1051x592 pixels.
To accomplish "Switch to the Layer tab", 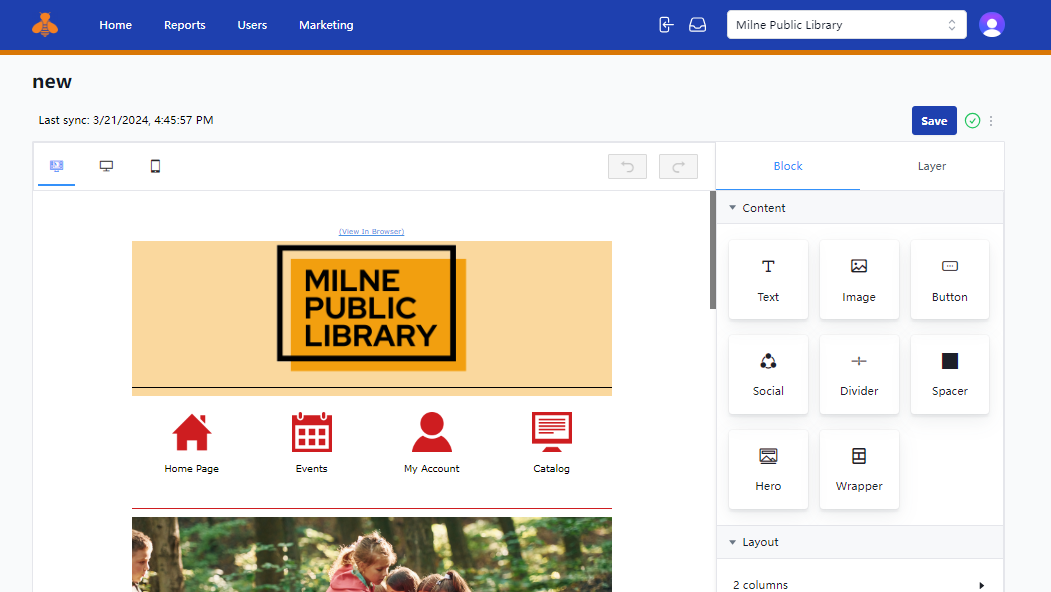I will coord(932,166).
